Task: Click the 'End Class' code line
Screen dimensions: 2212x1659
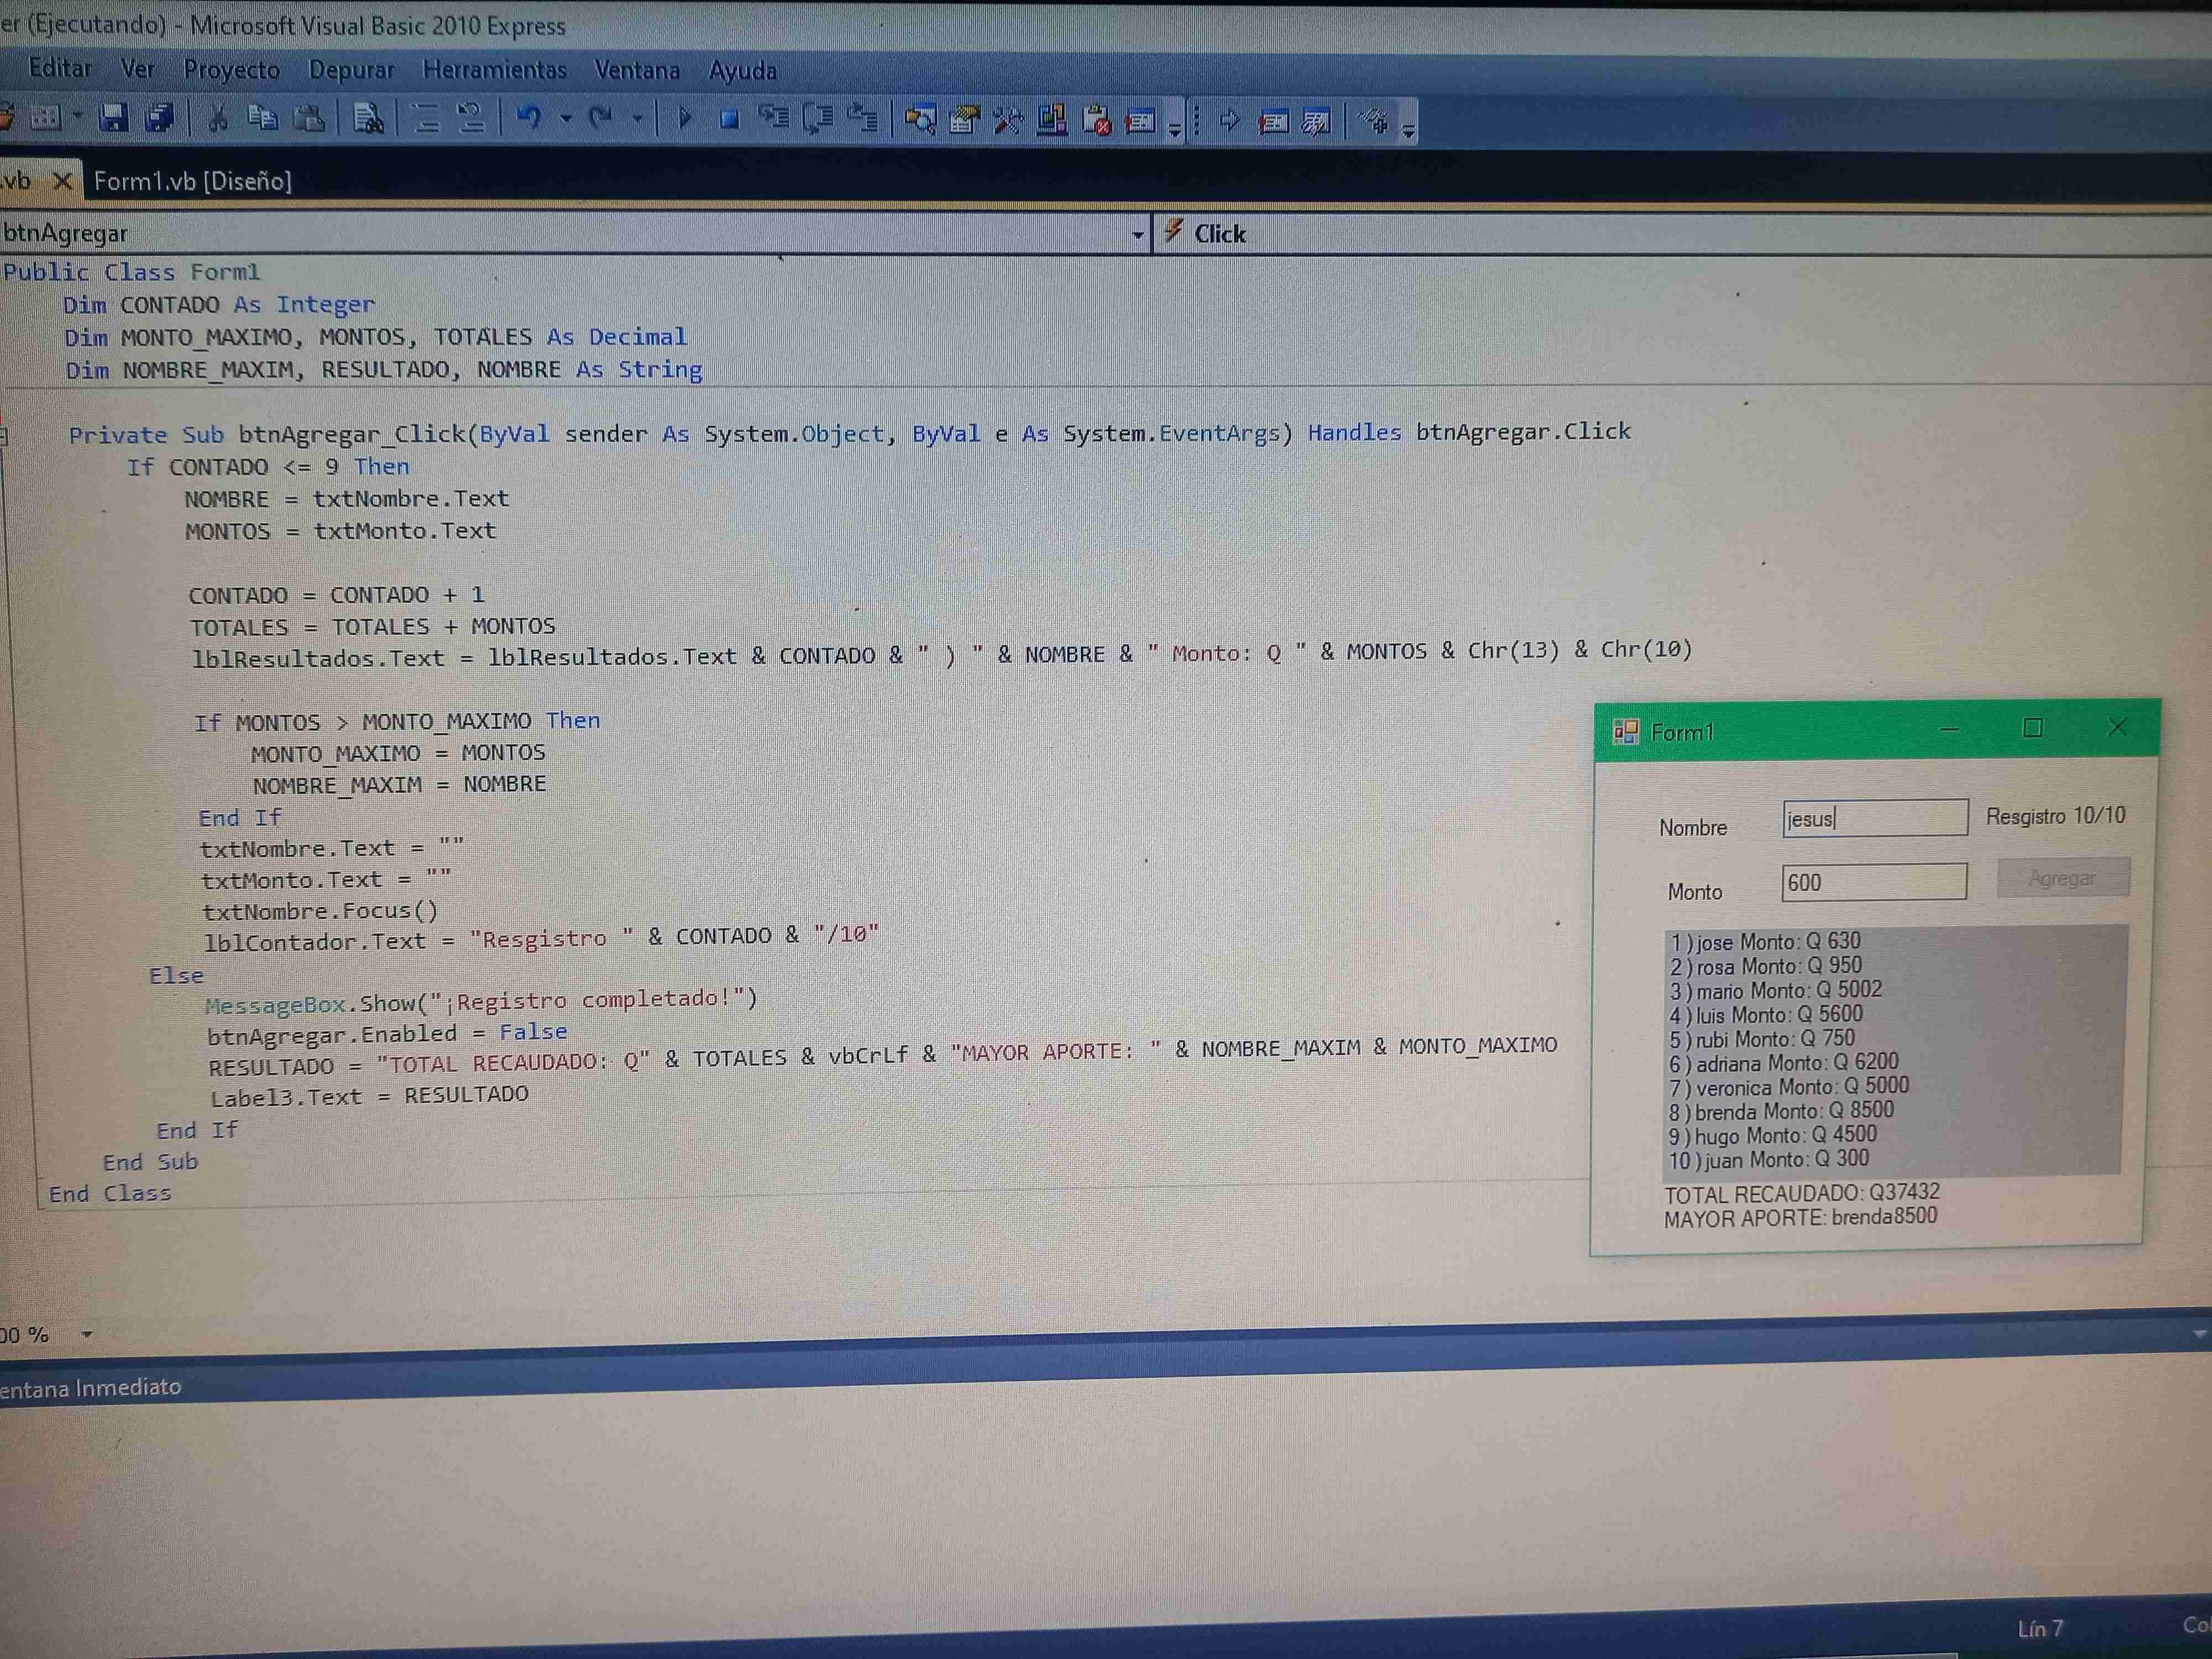Action: 110,1193
